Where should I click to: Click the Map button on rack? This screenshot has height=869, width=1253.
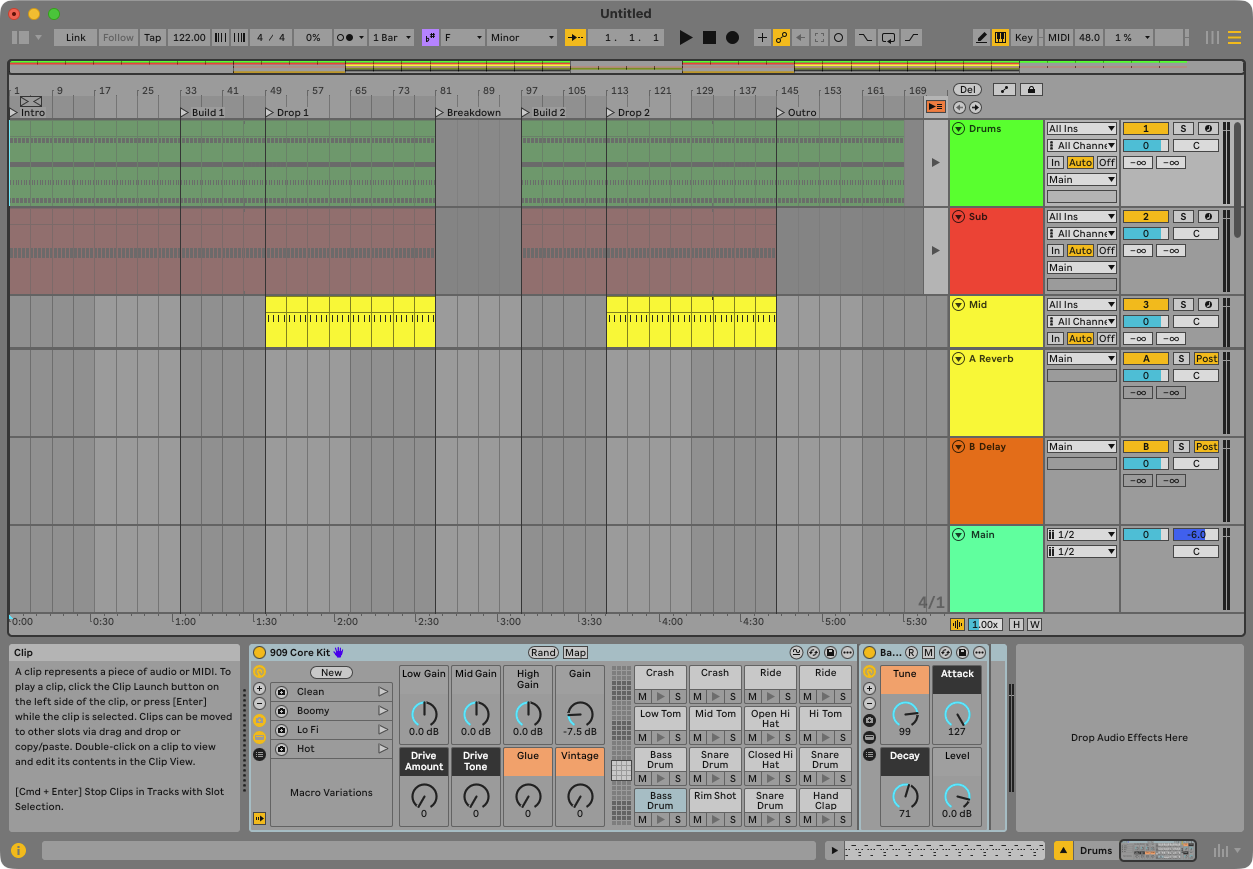click(x=575, y=652)
